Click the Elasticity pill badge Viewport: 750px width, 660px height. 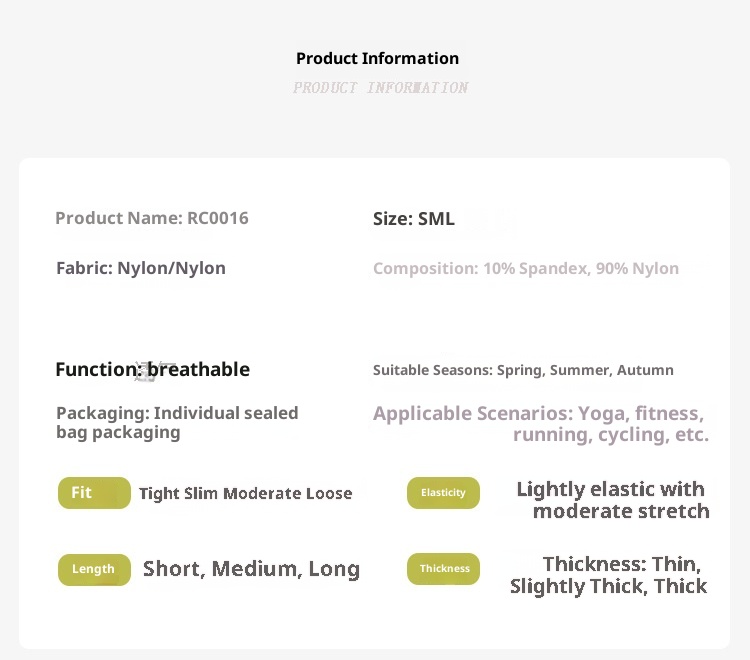443,493
